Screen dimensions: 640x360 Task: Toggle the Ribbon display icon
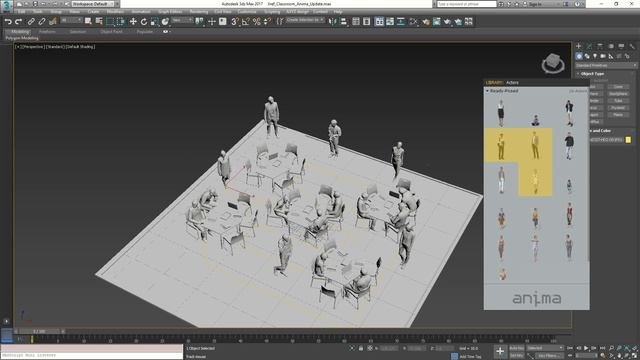pyautogui.click(x=379, y=22)
